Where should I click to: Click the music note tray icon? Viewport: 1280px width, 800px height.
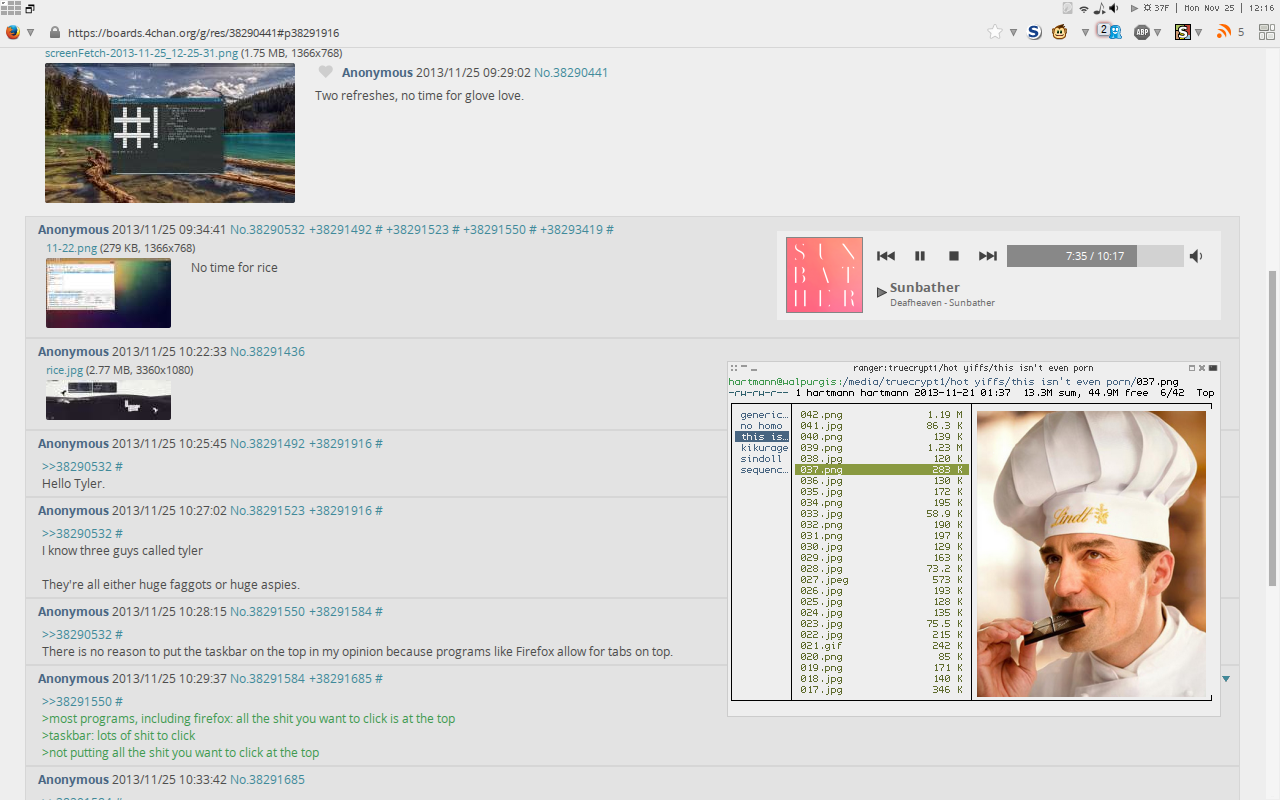coord(1098,8)
